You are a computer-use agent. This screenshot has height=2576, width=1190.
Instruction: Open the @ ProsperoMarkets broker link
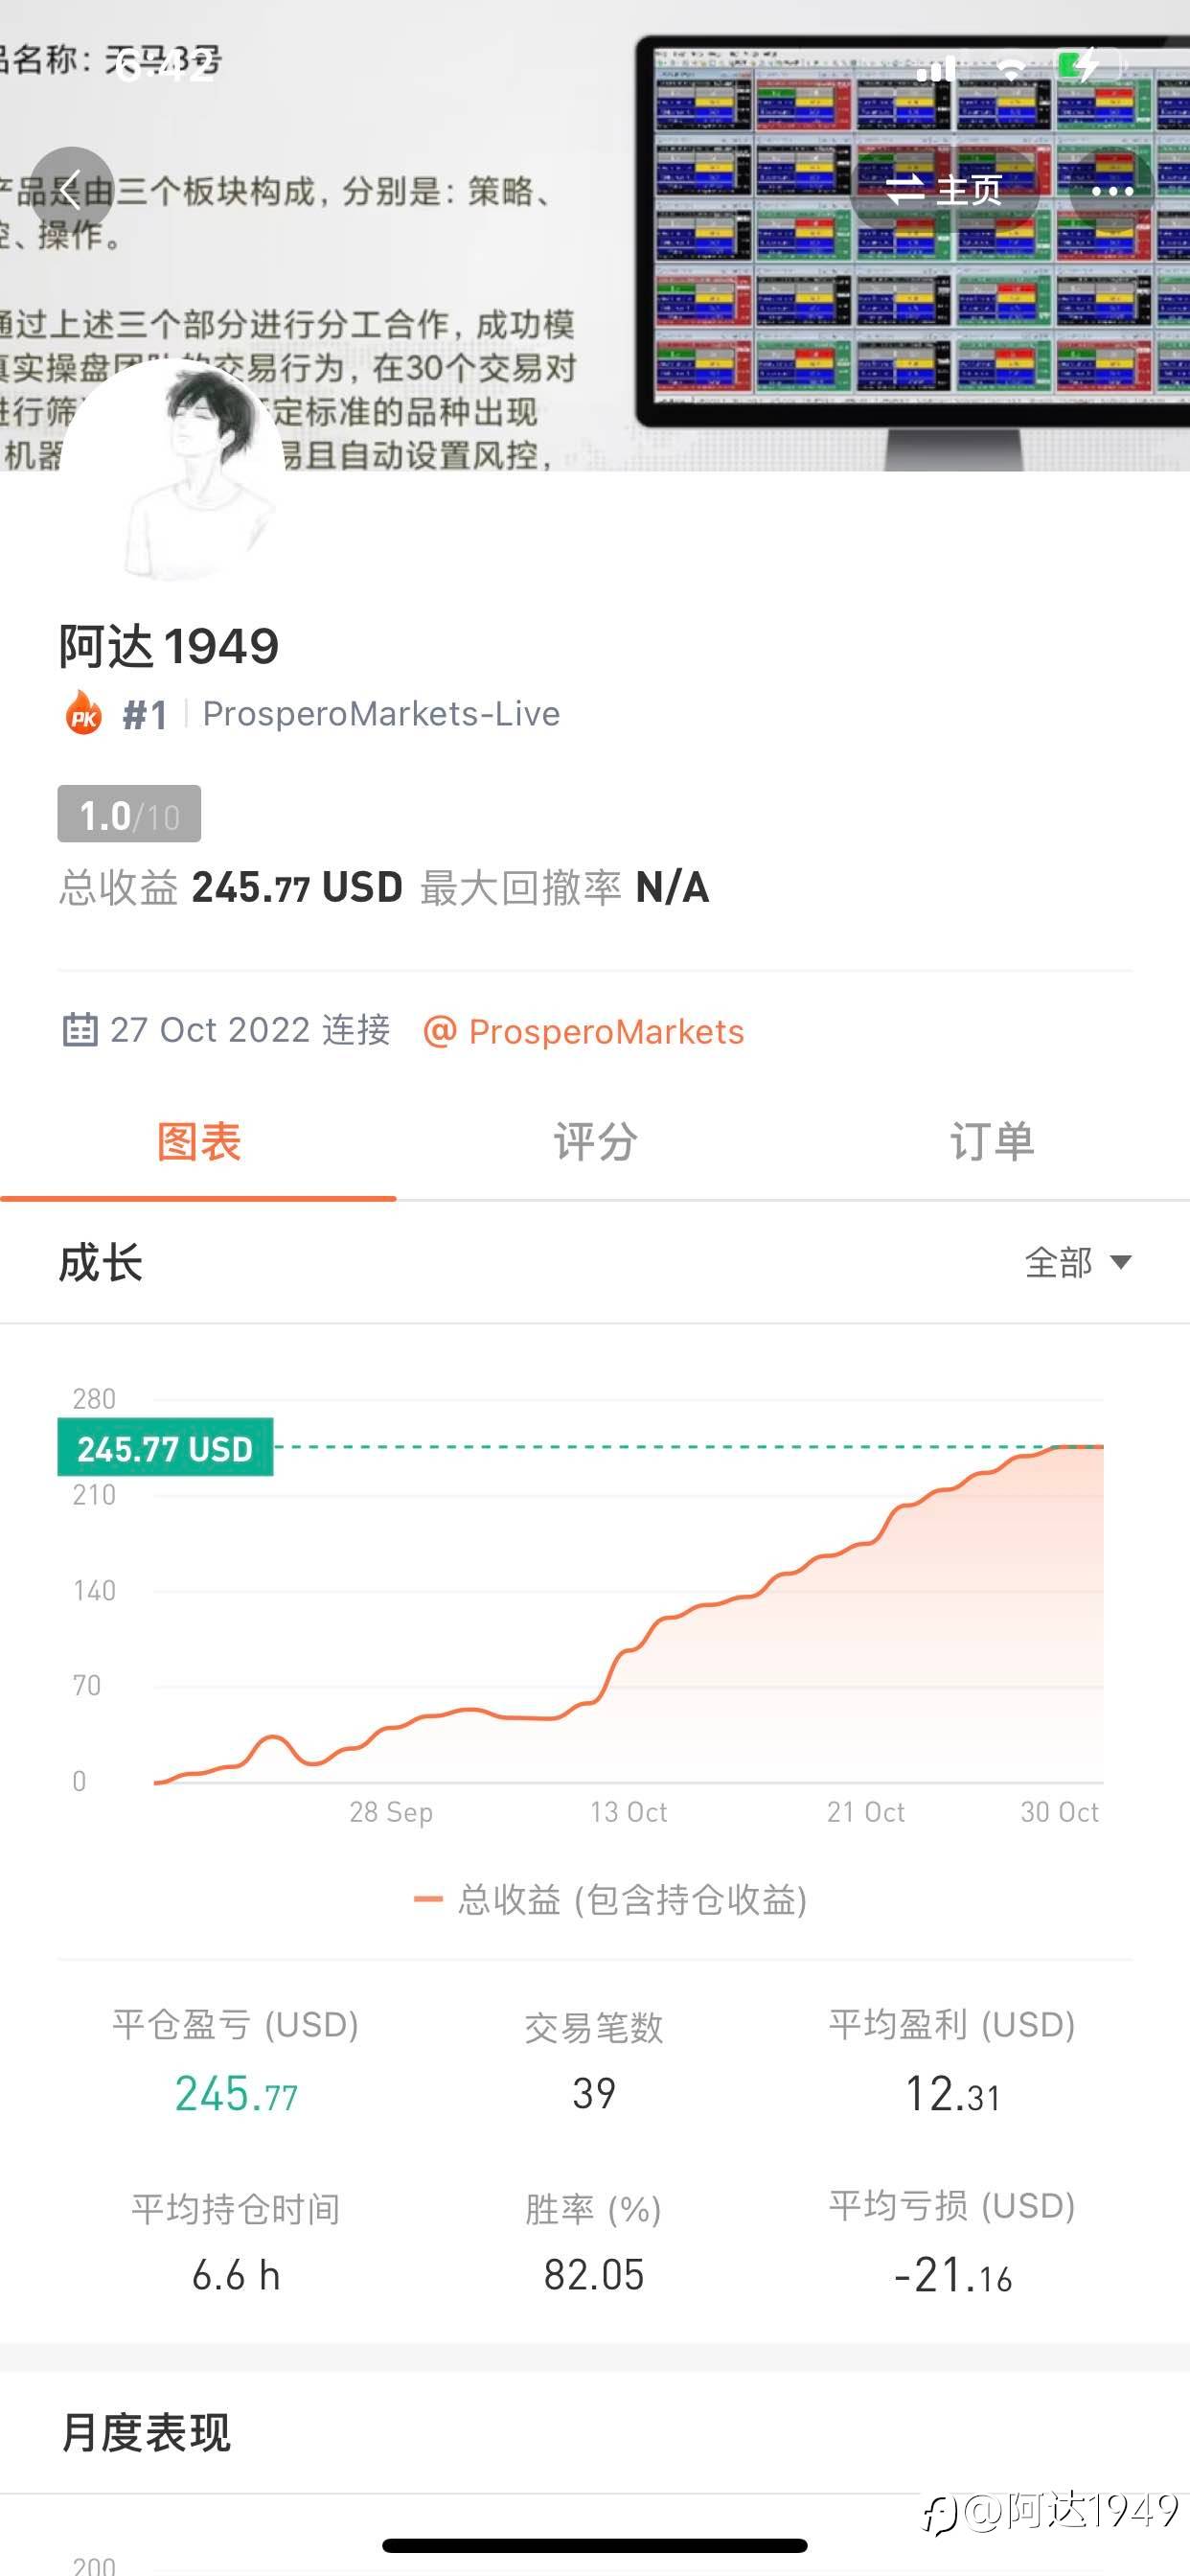tap(585, 1032)
